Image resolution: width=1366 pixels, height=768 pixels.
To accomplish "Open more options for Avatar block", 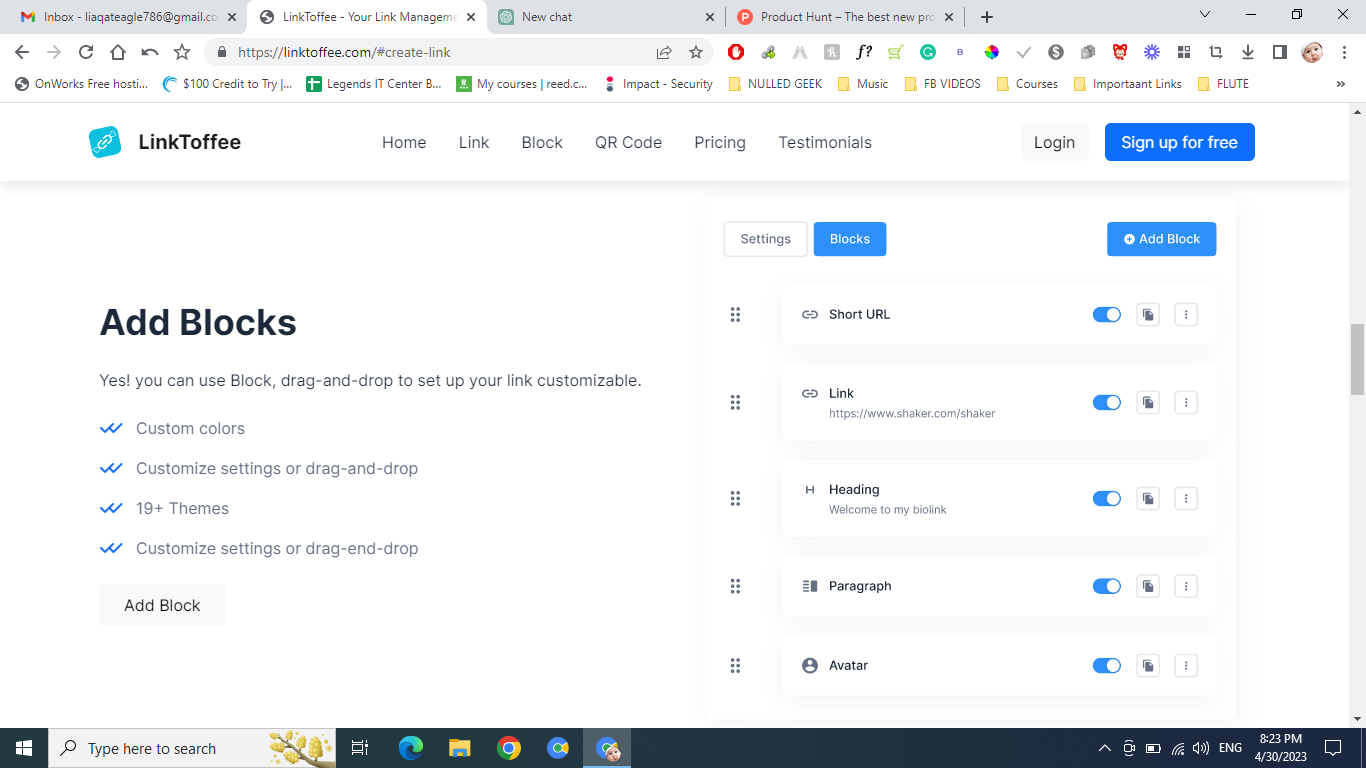I will click(x=1186, y=665).
